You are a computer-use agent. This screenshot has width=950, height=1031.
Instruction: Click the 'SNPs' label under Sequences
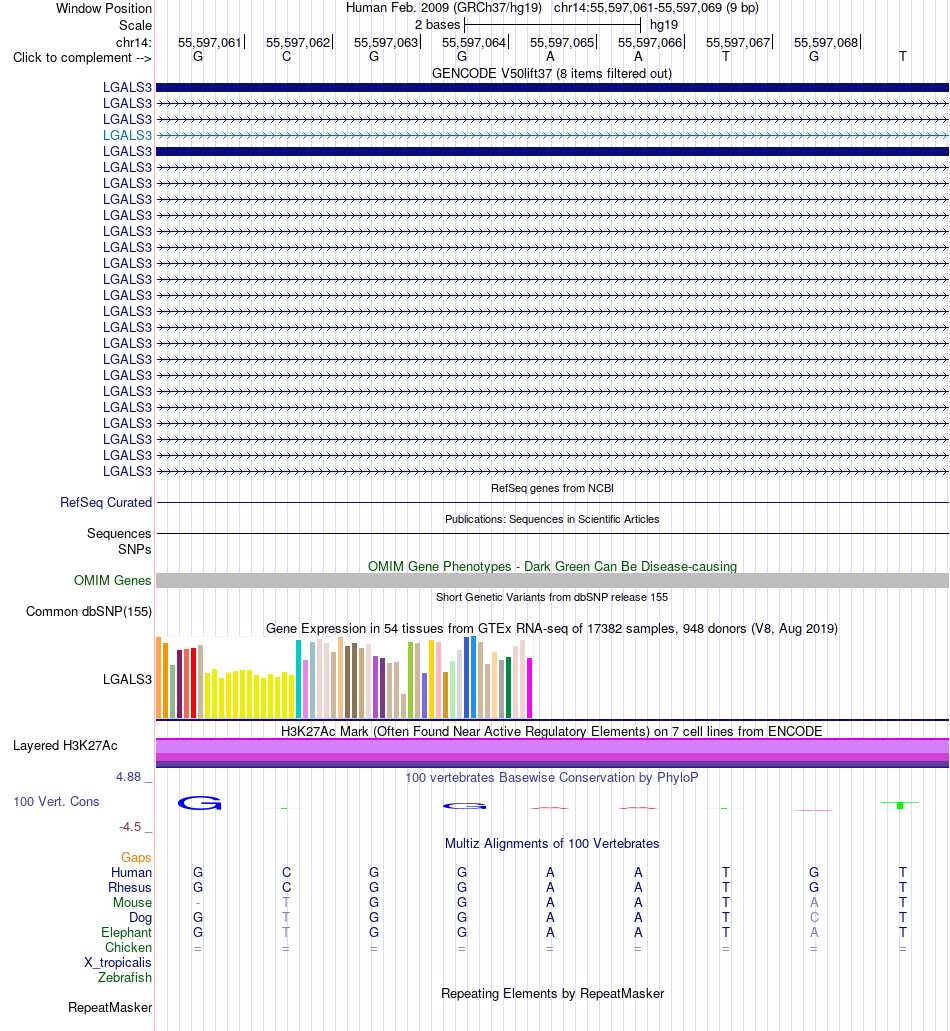pos(134,549)
